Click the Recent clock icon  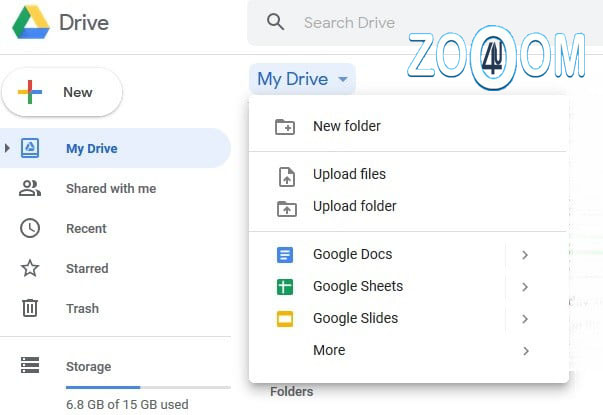(x=30, y=228)
